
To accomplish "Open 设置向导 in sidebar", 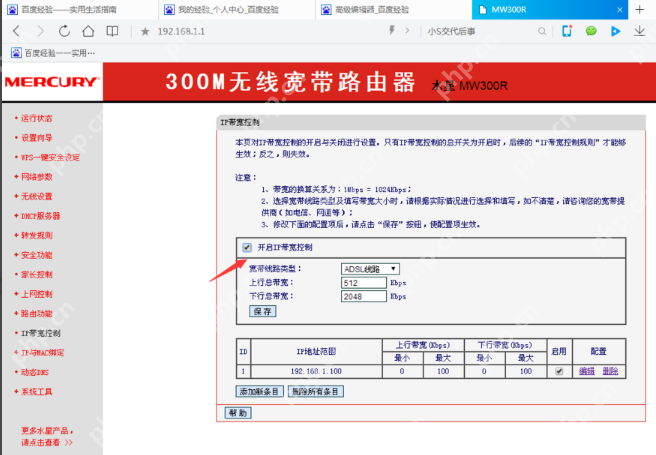I will [37, 138].
